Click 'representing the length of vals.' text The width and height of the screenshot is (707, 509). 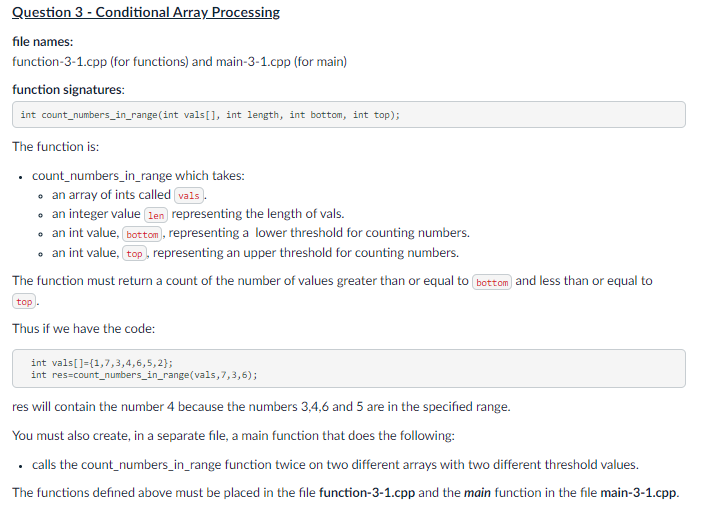click(x=258, y=214)
